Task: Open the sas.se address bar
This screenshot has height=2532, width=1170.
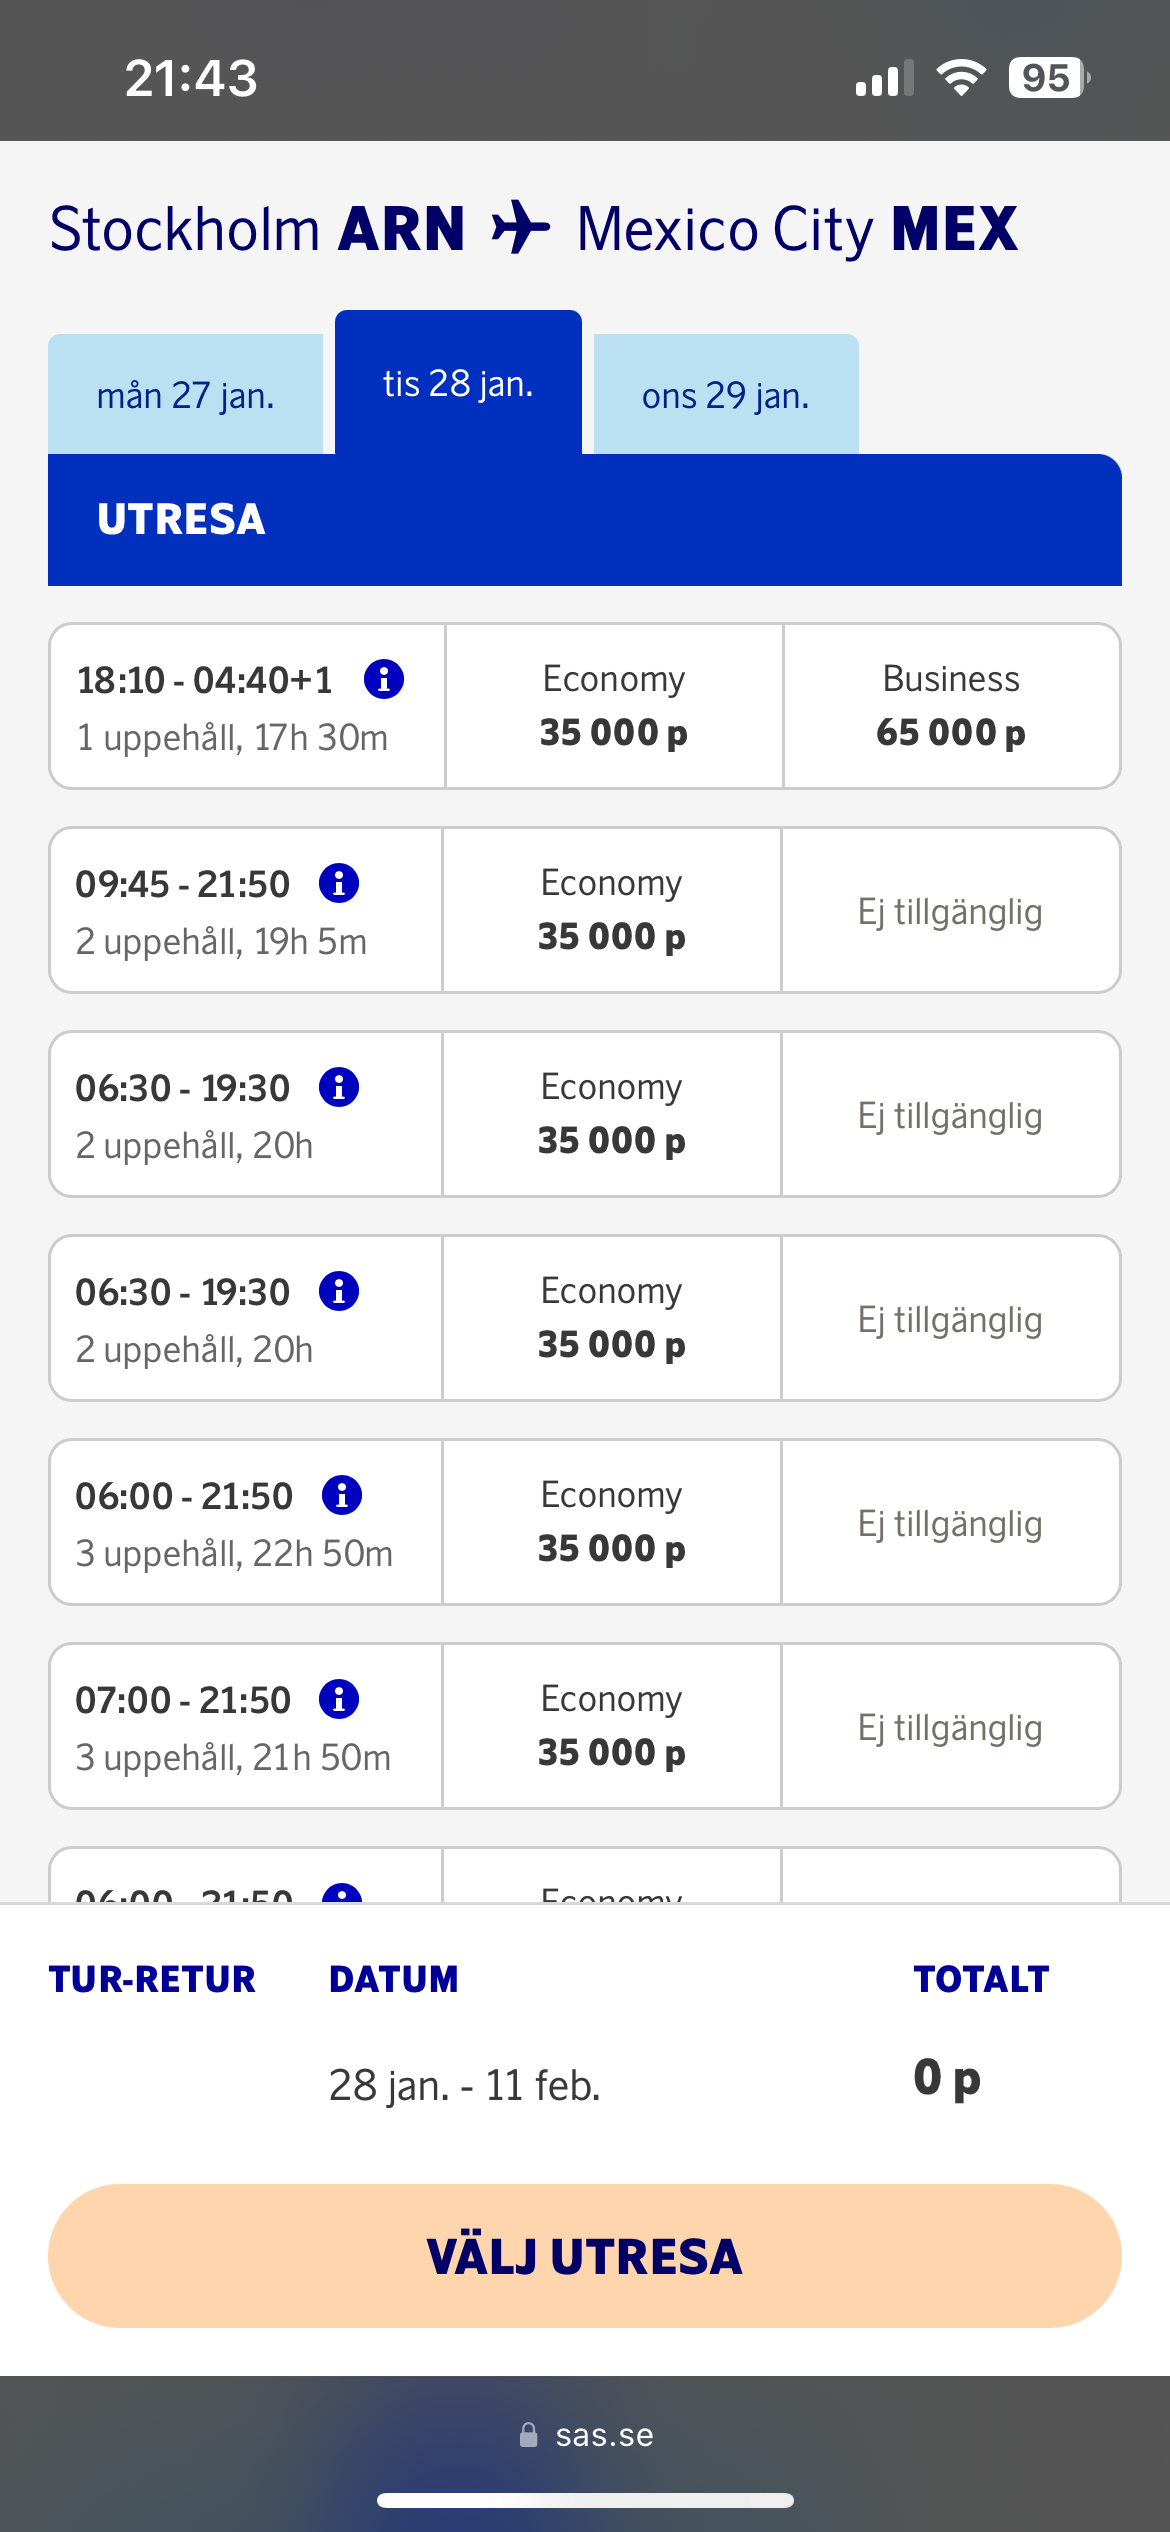Action: pos(604,2435)
